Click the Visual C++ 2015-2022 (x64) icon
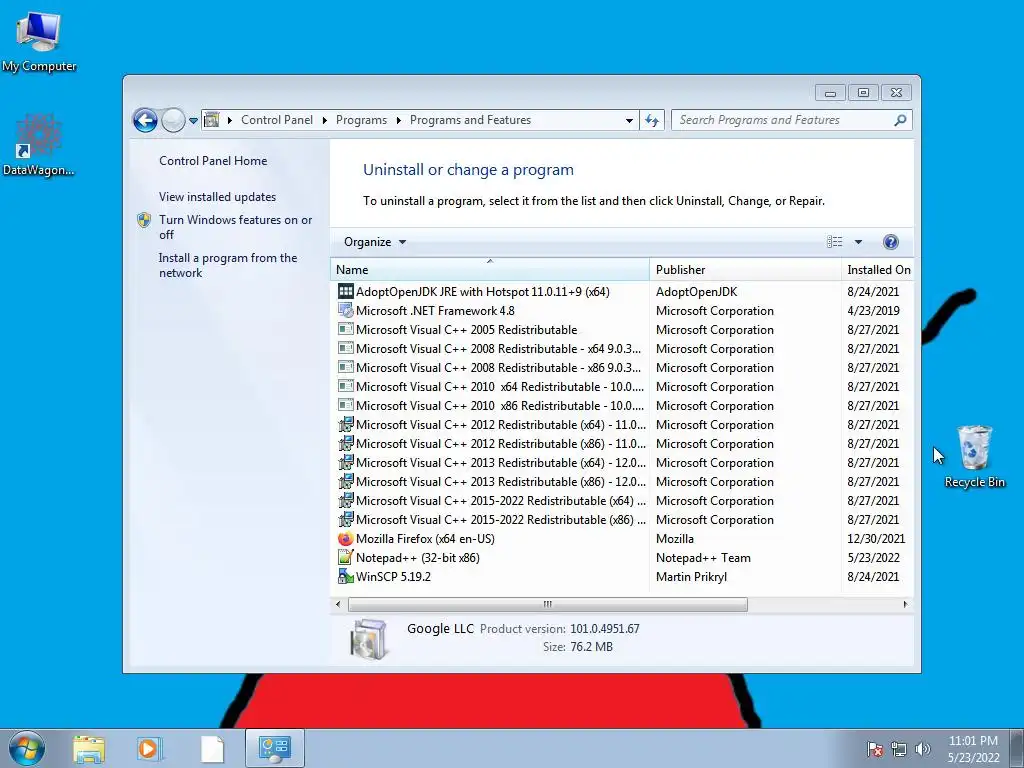Viewport: 1024px width, 768px height. coord(345,500)
